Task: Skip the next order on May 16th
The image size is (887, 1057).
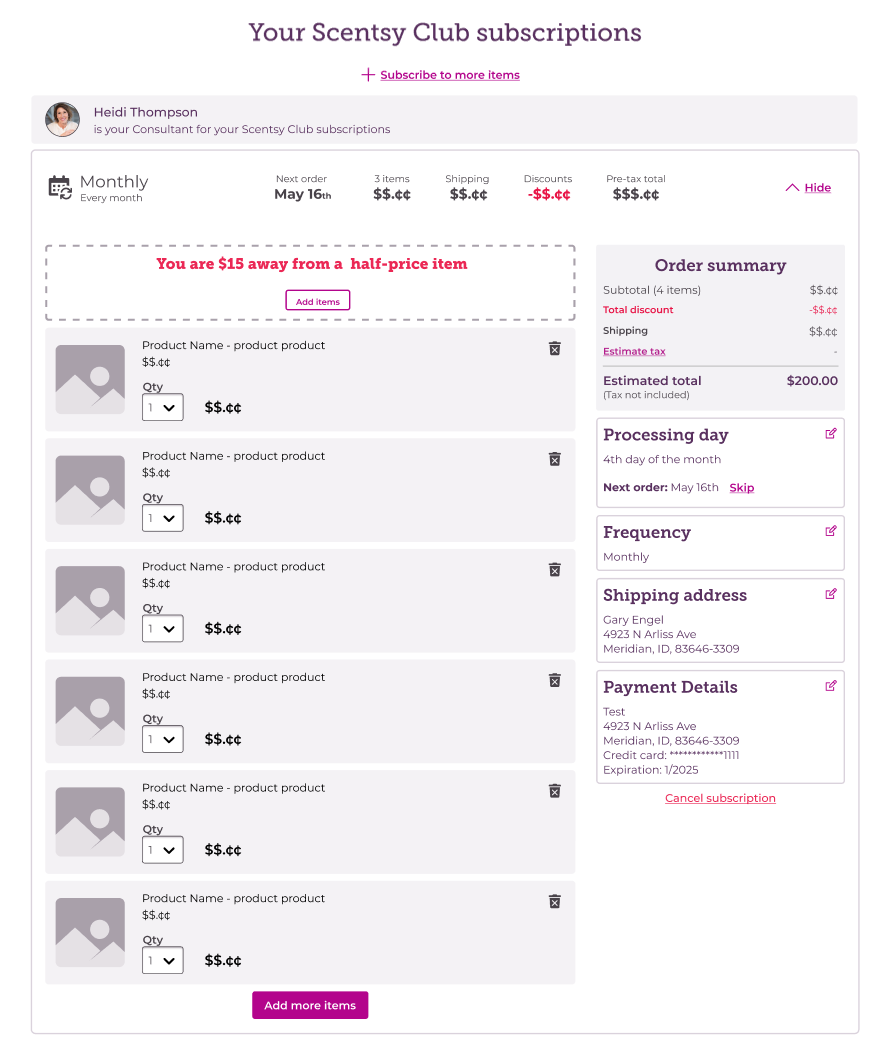Action: click(x=741, y=488)
